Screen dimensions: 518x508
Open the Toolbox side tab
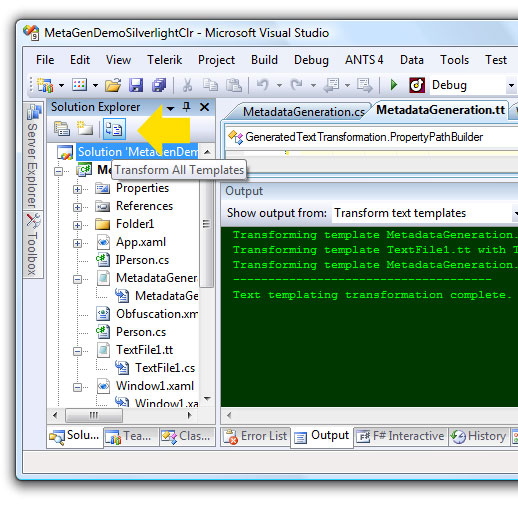coord(33,244)
